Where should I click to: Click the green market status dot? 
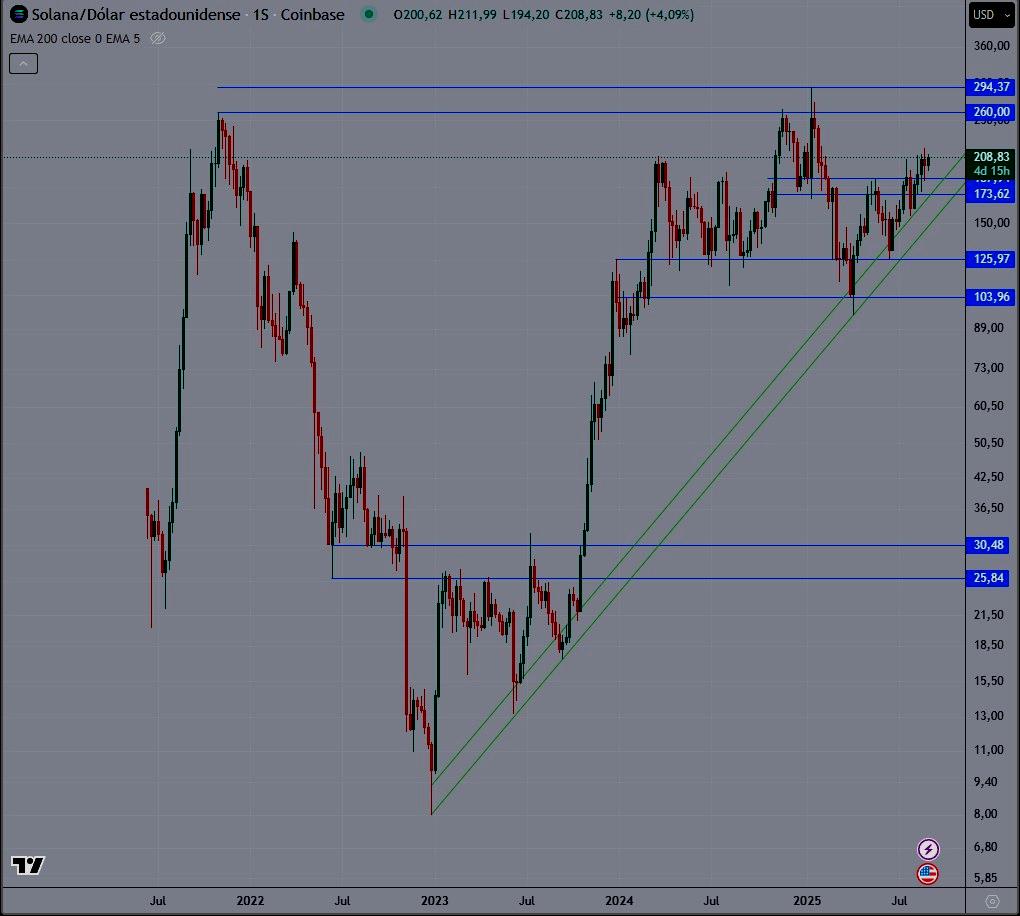(369, 14)
